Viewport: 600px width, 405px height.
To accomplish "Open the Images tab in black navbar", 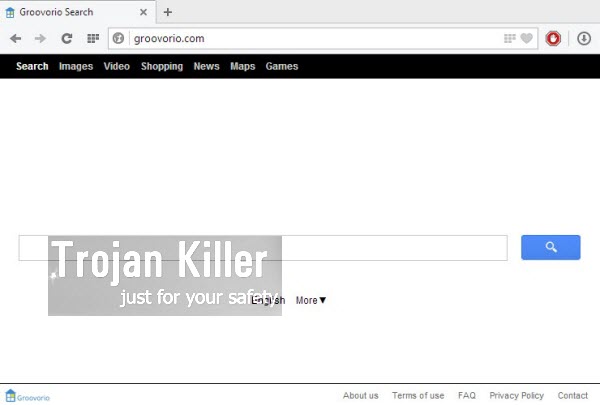I will (76, 66).
